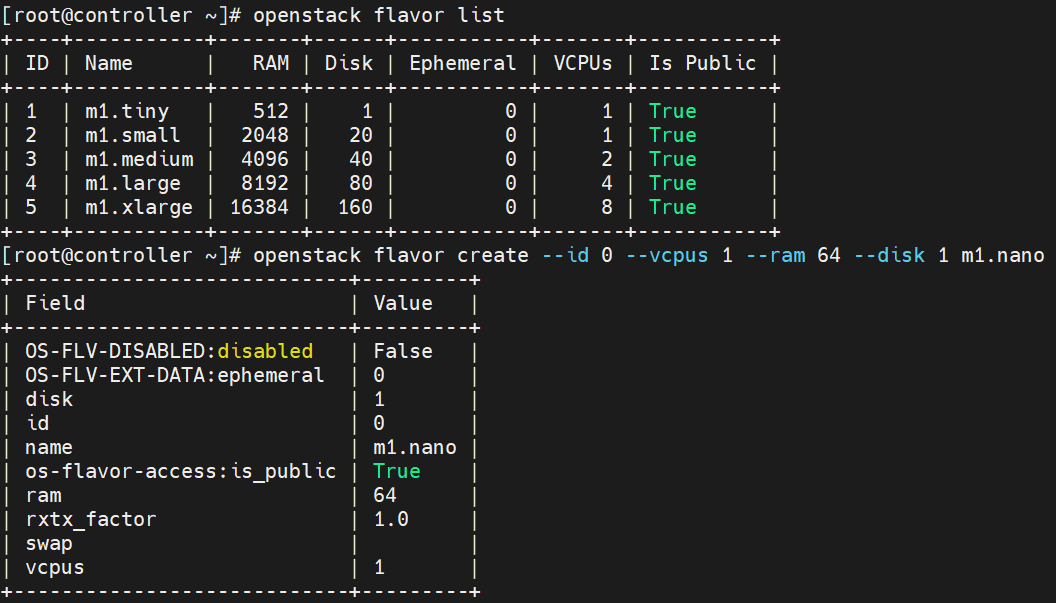Screen dimensions: 1056x603
Task: Click 'm1.nano' value in name row
Action: (x=415, y=447)
